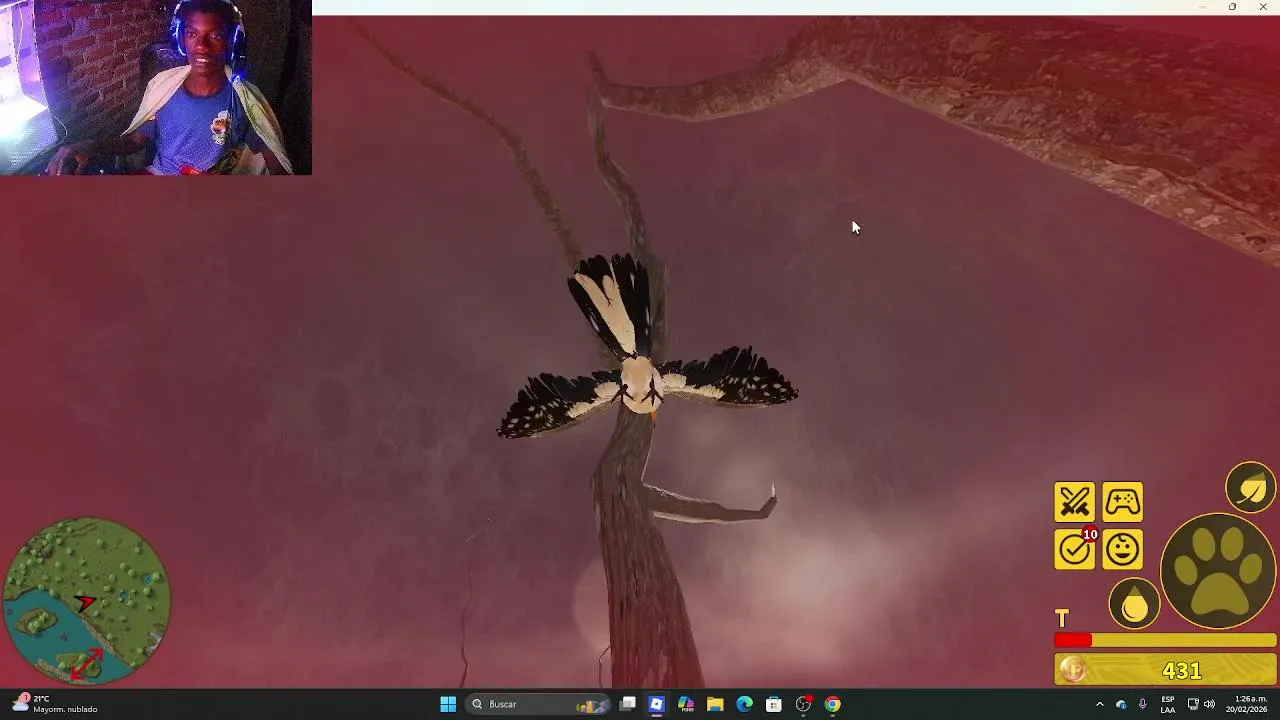Open Google Chrome from the taskbar
The height and width of the screenshot is (720, 1280).
click(x=832, y=704)
